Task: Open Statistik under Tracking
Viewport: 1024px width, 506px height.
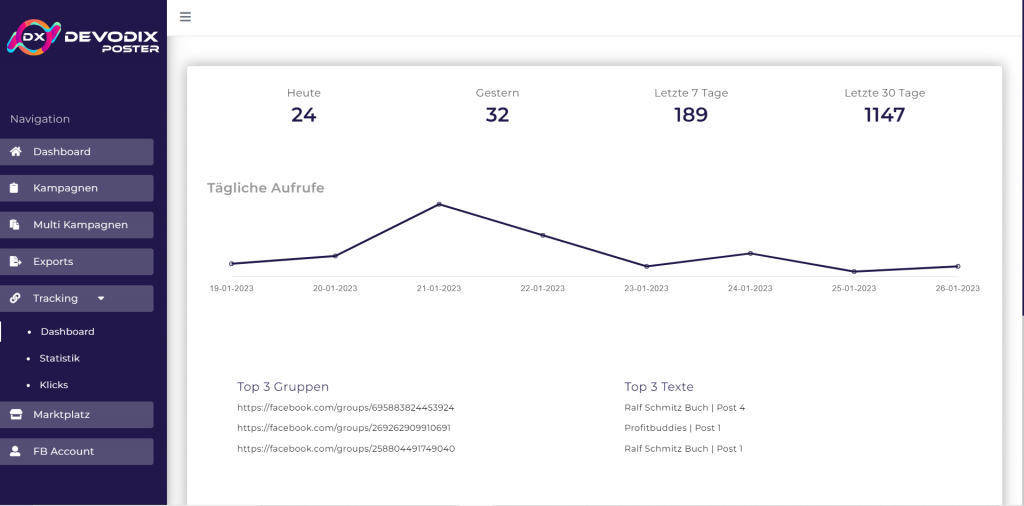Action: coord(59,358)
